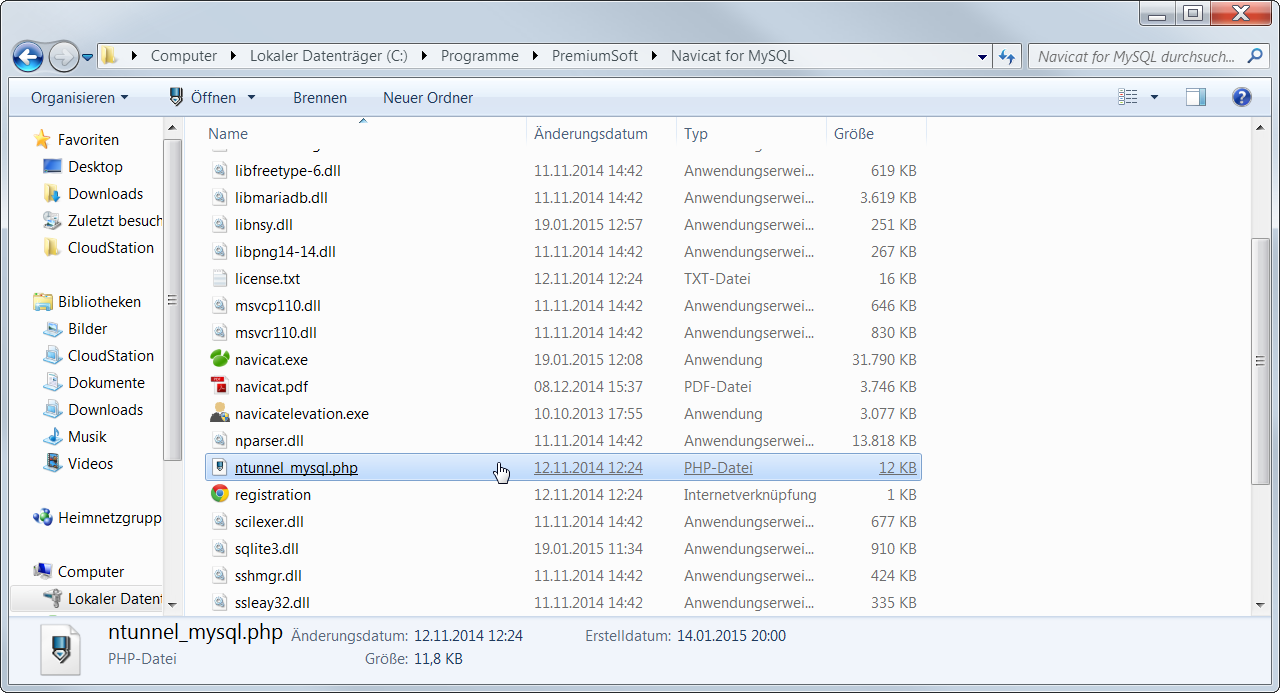Click the sqlite3.dll file icon
1280x693 pixels.
pos(220,548)
